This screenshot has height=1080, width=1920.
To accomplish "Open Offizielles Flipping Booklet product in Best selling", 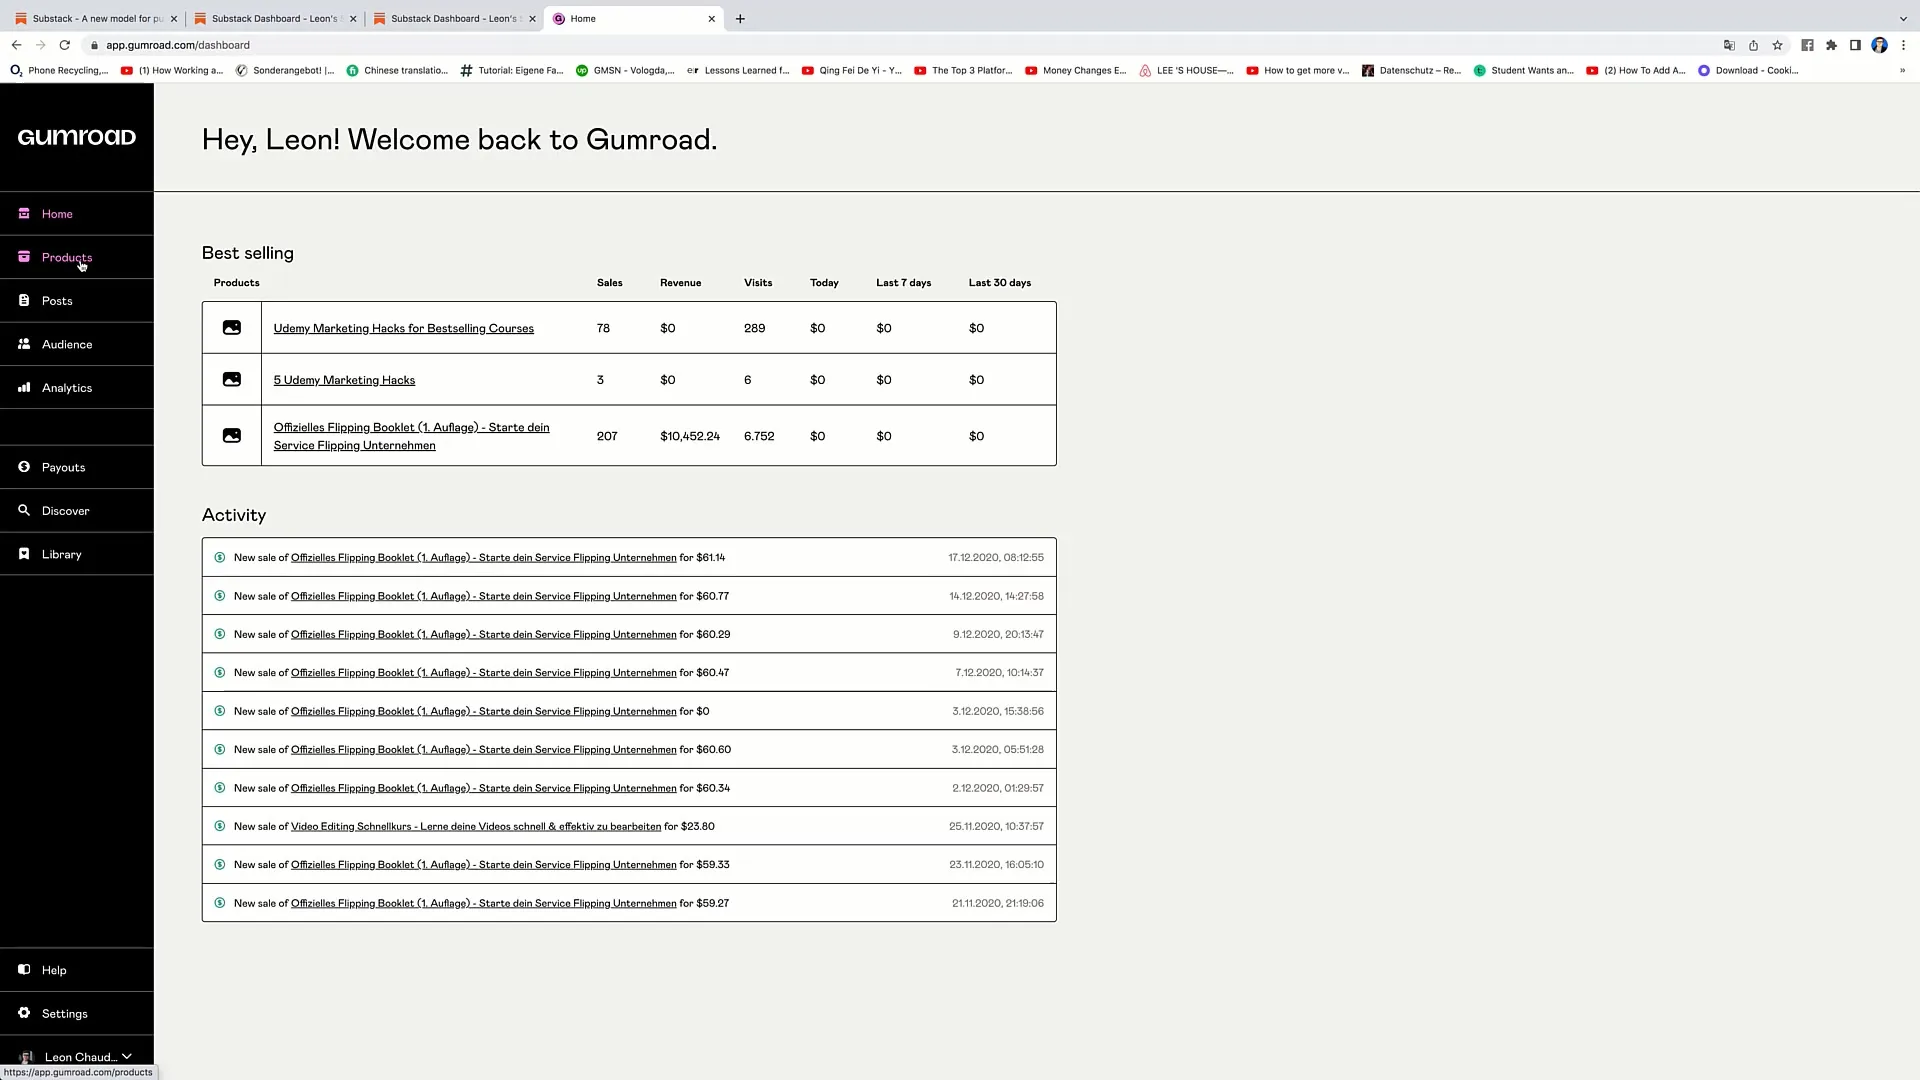I will point(411,436).
